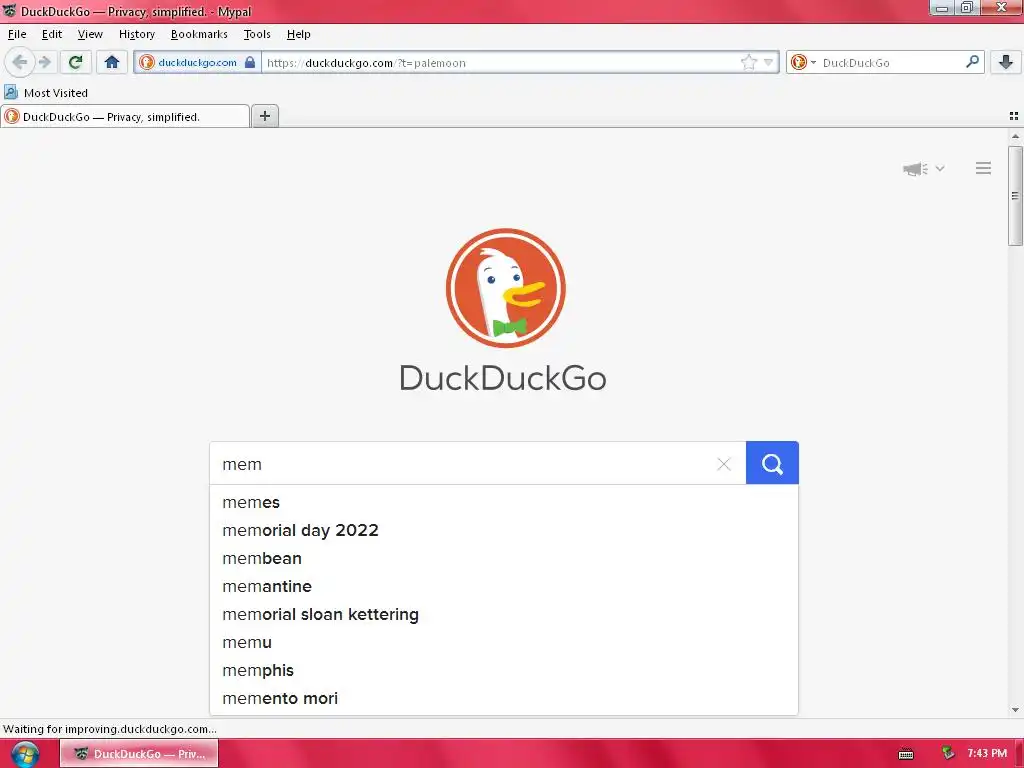Click the page vertical scrollbar thumb
1024x768 pixels.
(1015, 195)
